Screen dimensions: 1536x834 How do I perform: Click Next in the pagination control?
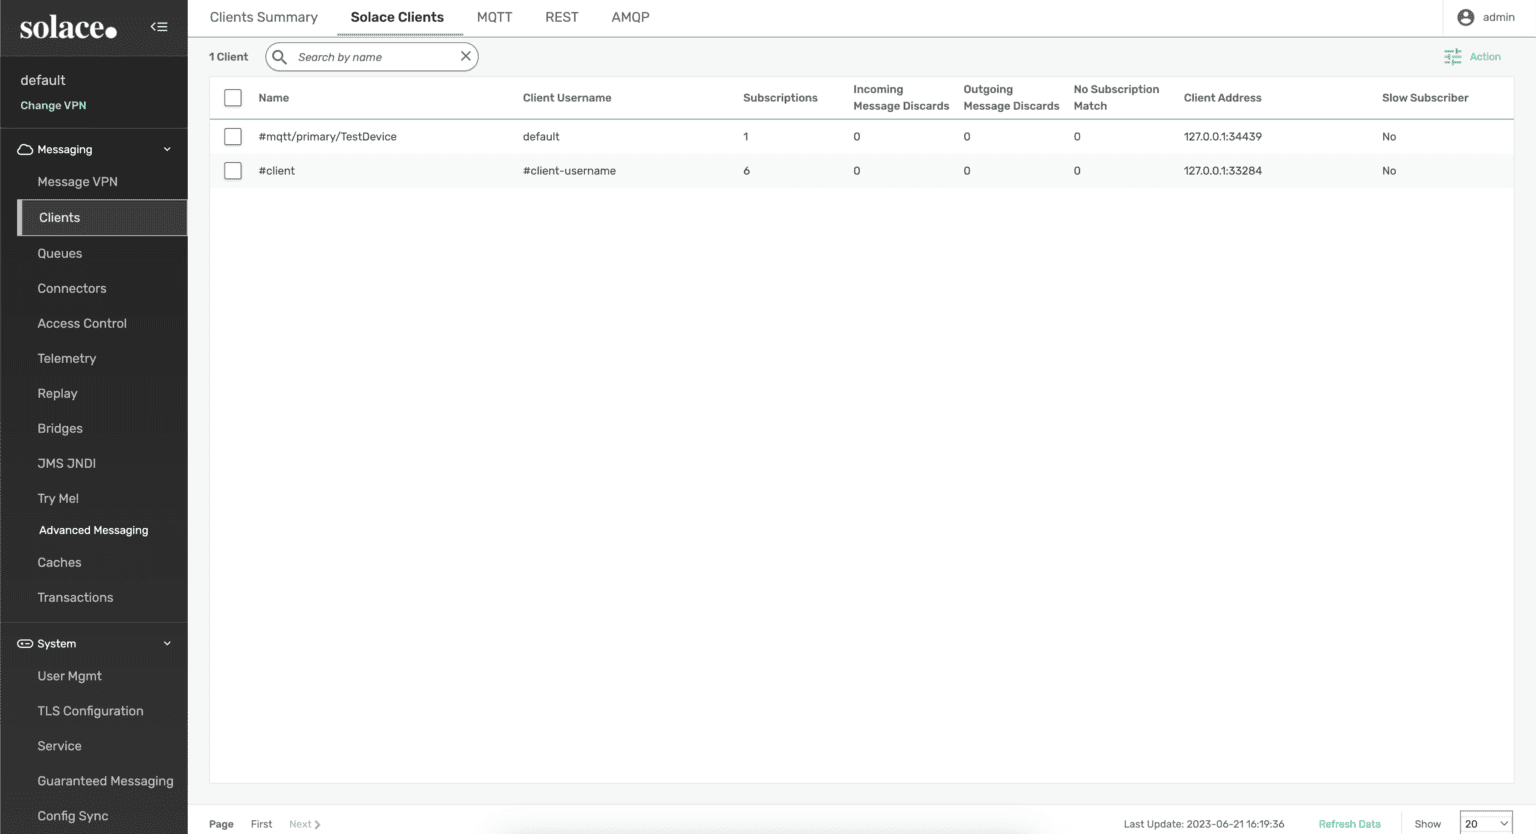pos(303,823)
